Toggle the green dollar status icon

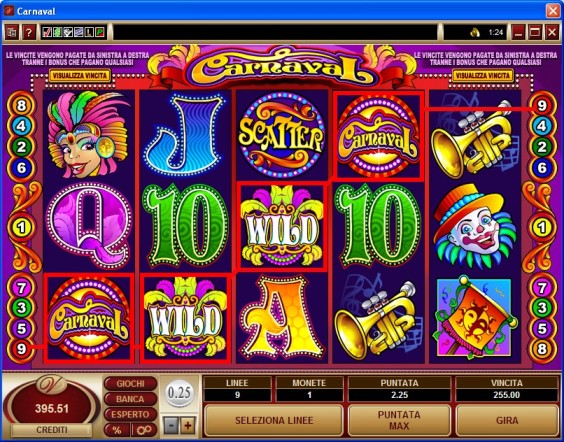58,33
